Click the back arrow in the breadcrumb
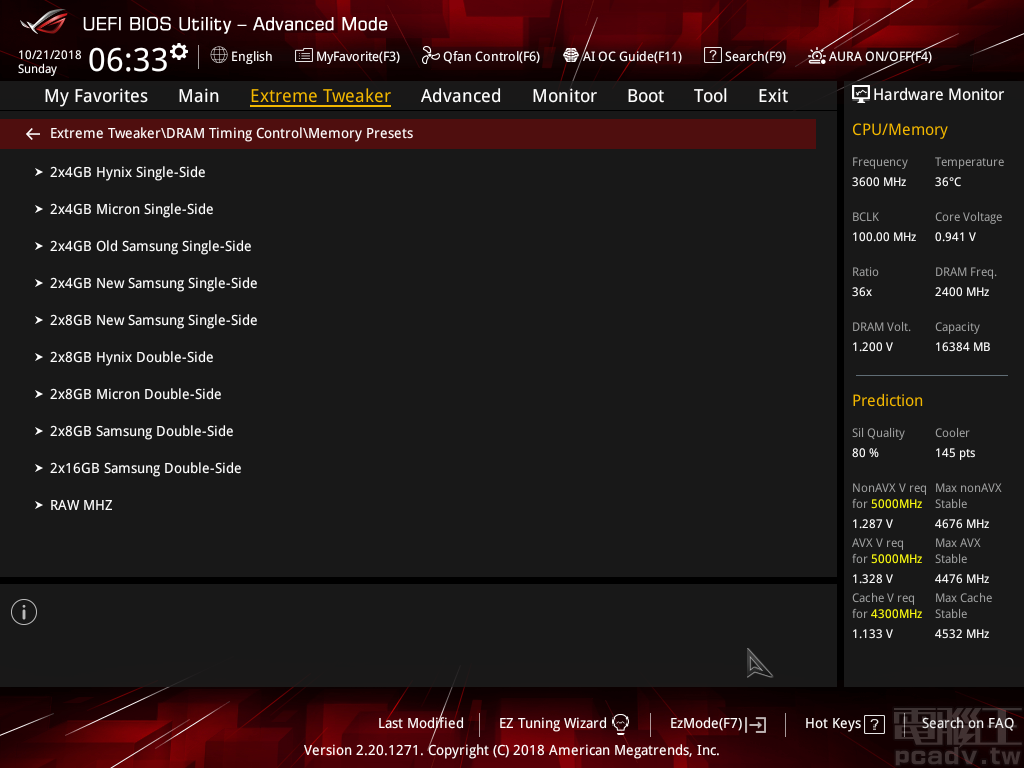The height and width of the screenshot is (768, 1024). tap(33, 134)
